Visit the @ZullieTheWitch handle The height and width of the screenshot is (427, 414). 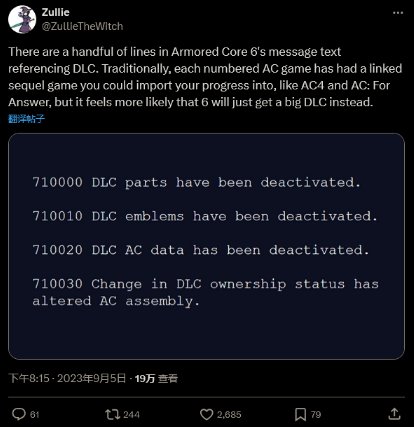coord(82,26)
